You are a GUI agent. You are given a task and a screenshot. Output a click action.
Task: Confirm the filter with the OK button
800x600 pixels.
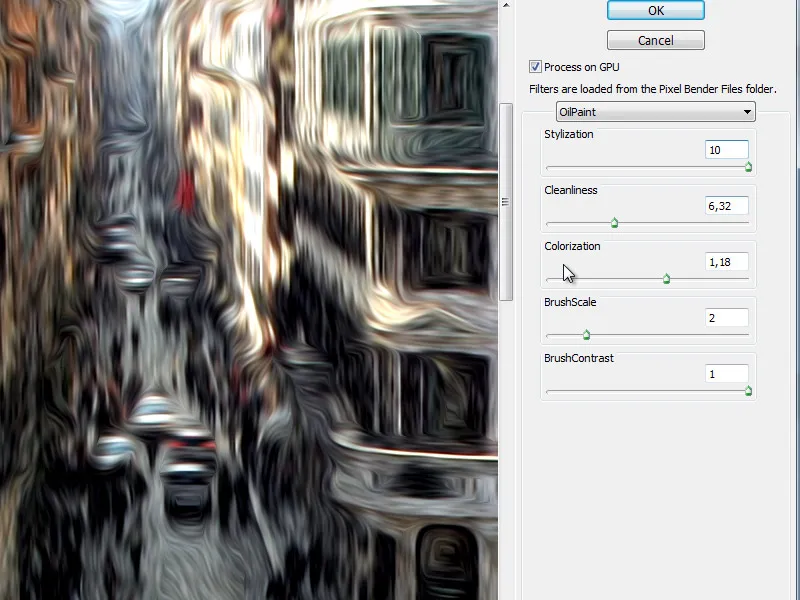click(656, 10)
